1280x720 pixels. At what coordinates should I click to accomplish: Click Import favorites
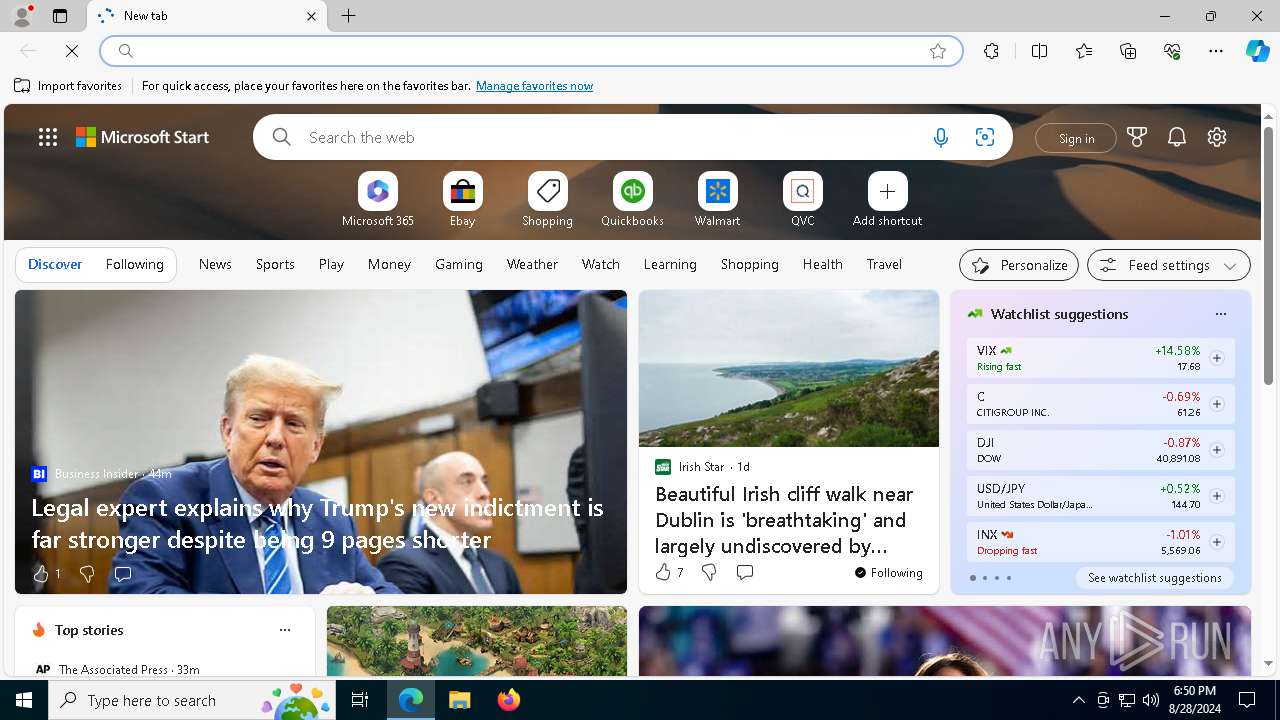pyautogui.click(x=68, y=86)
